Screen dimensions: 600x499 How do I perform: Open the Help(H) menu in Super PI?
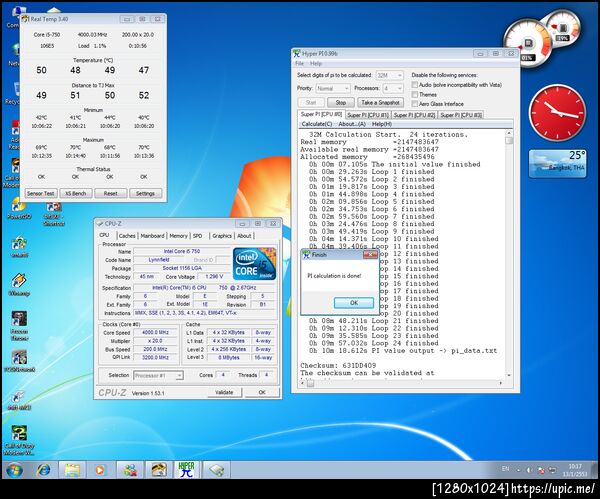[382, 124]
